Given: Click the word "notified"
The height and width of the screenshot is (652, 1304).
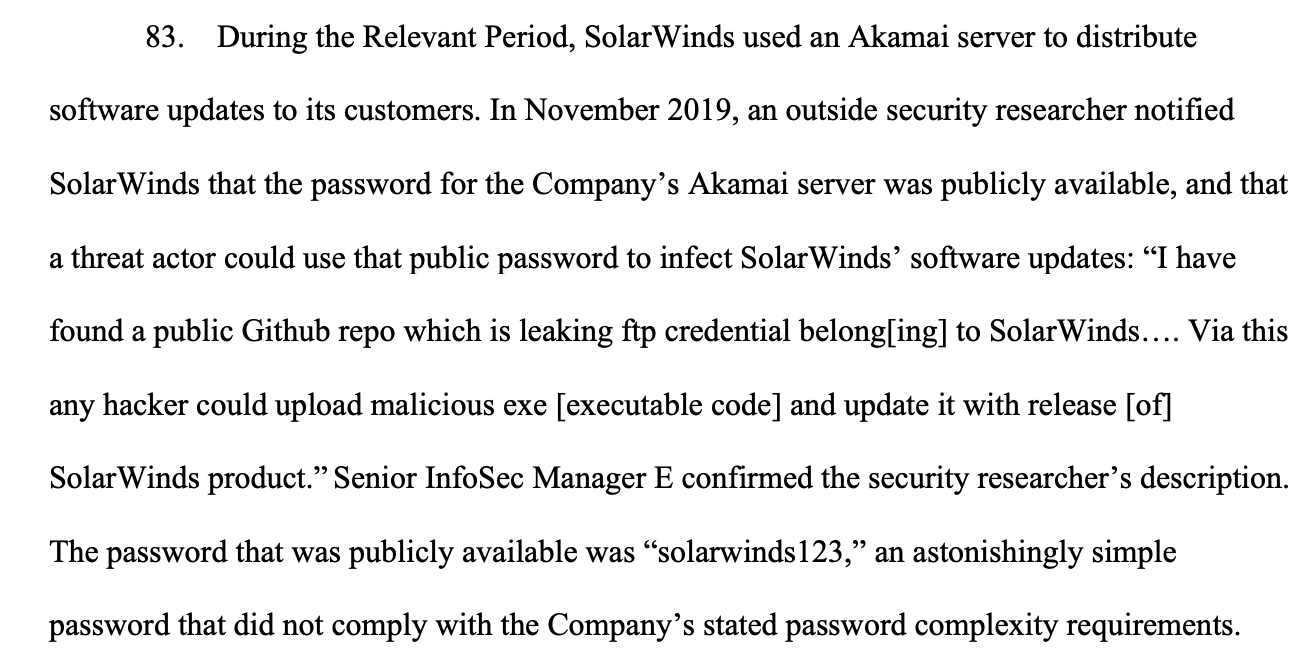Looking at the screenshot, I should 1187,112.
